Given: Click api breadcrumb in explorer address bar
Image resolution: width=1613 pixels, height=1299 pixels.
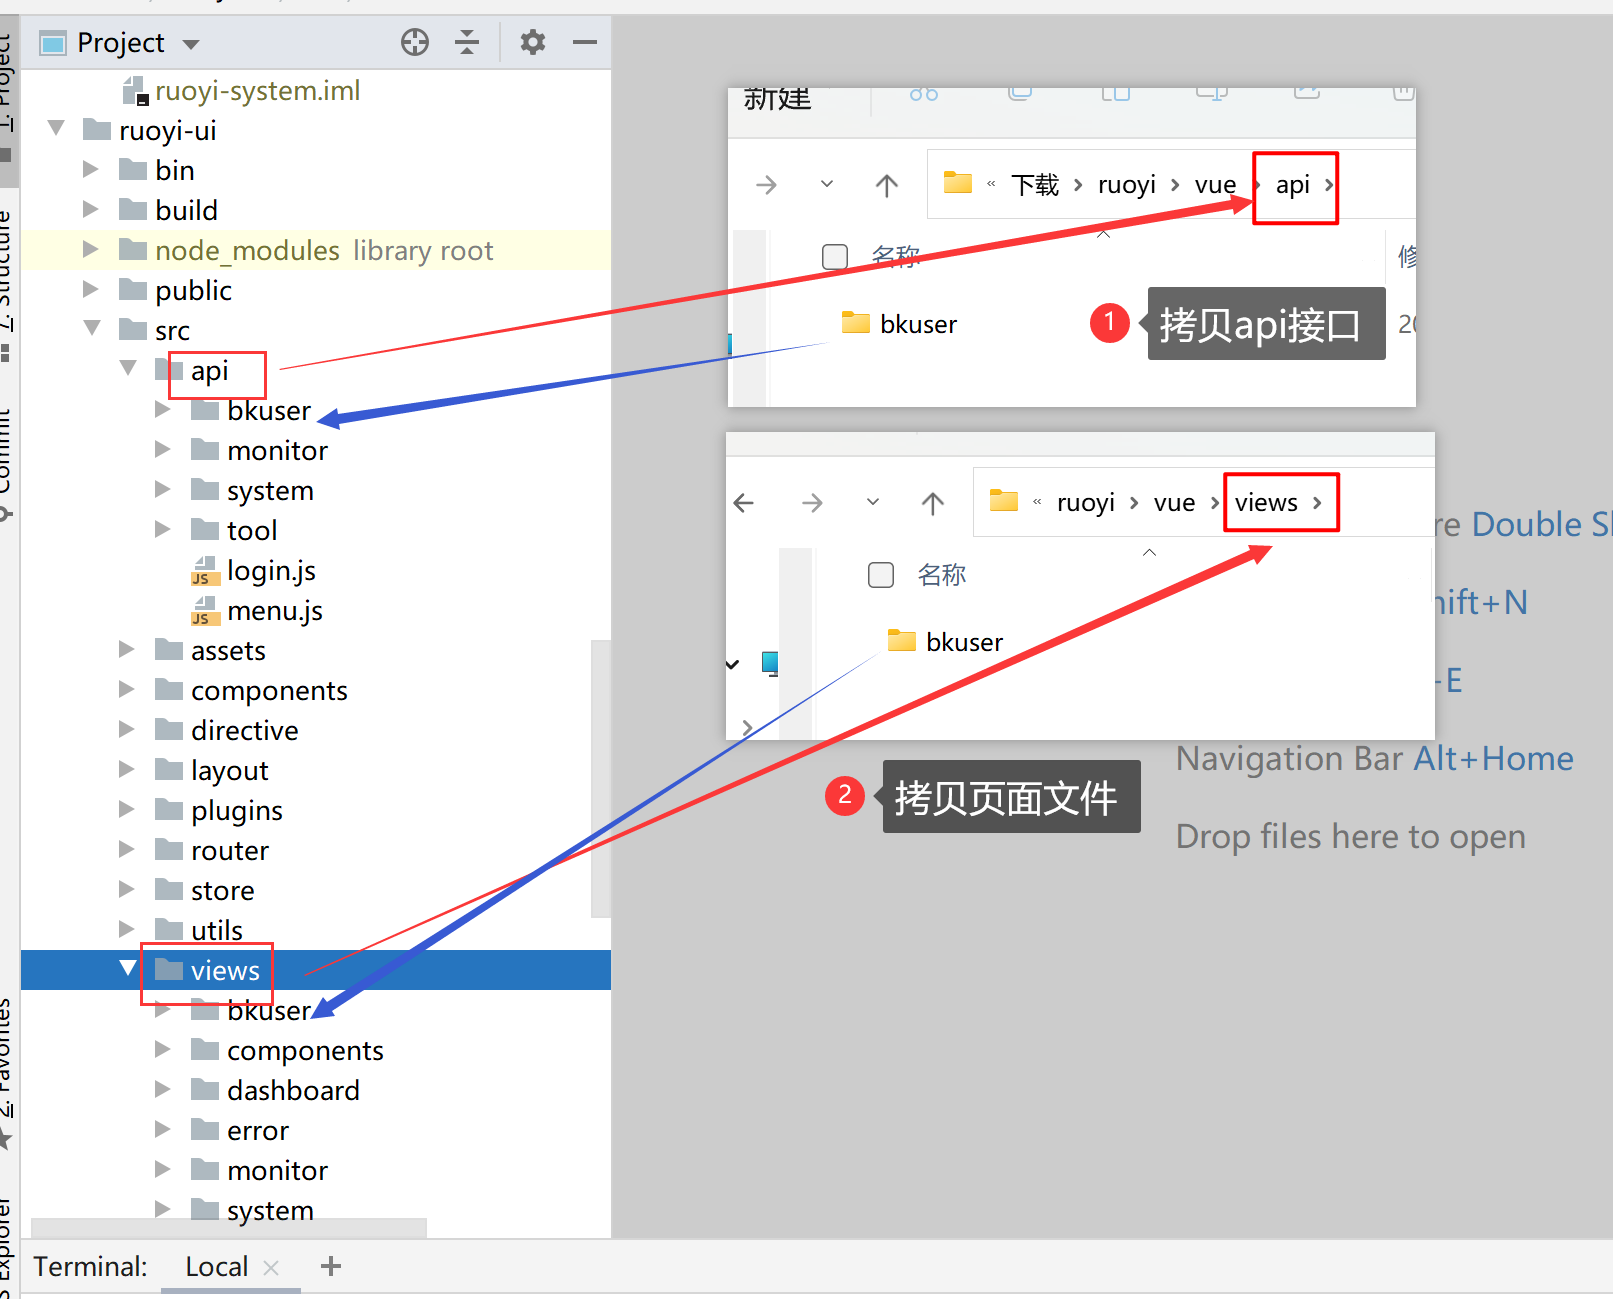Looking at the screenshot, I should 1292,185.
